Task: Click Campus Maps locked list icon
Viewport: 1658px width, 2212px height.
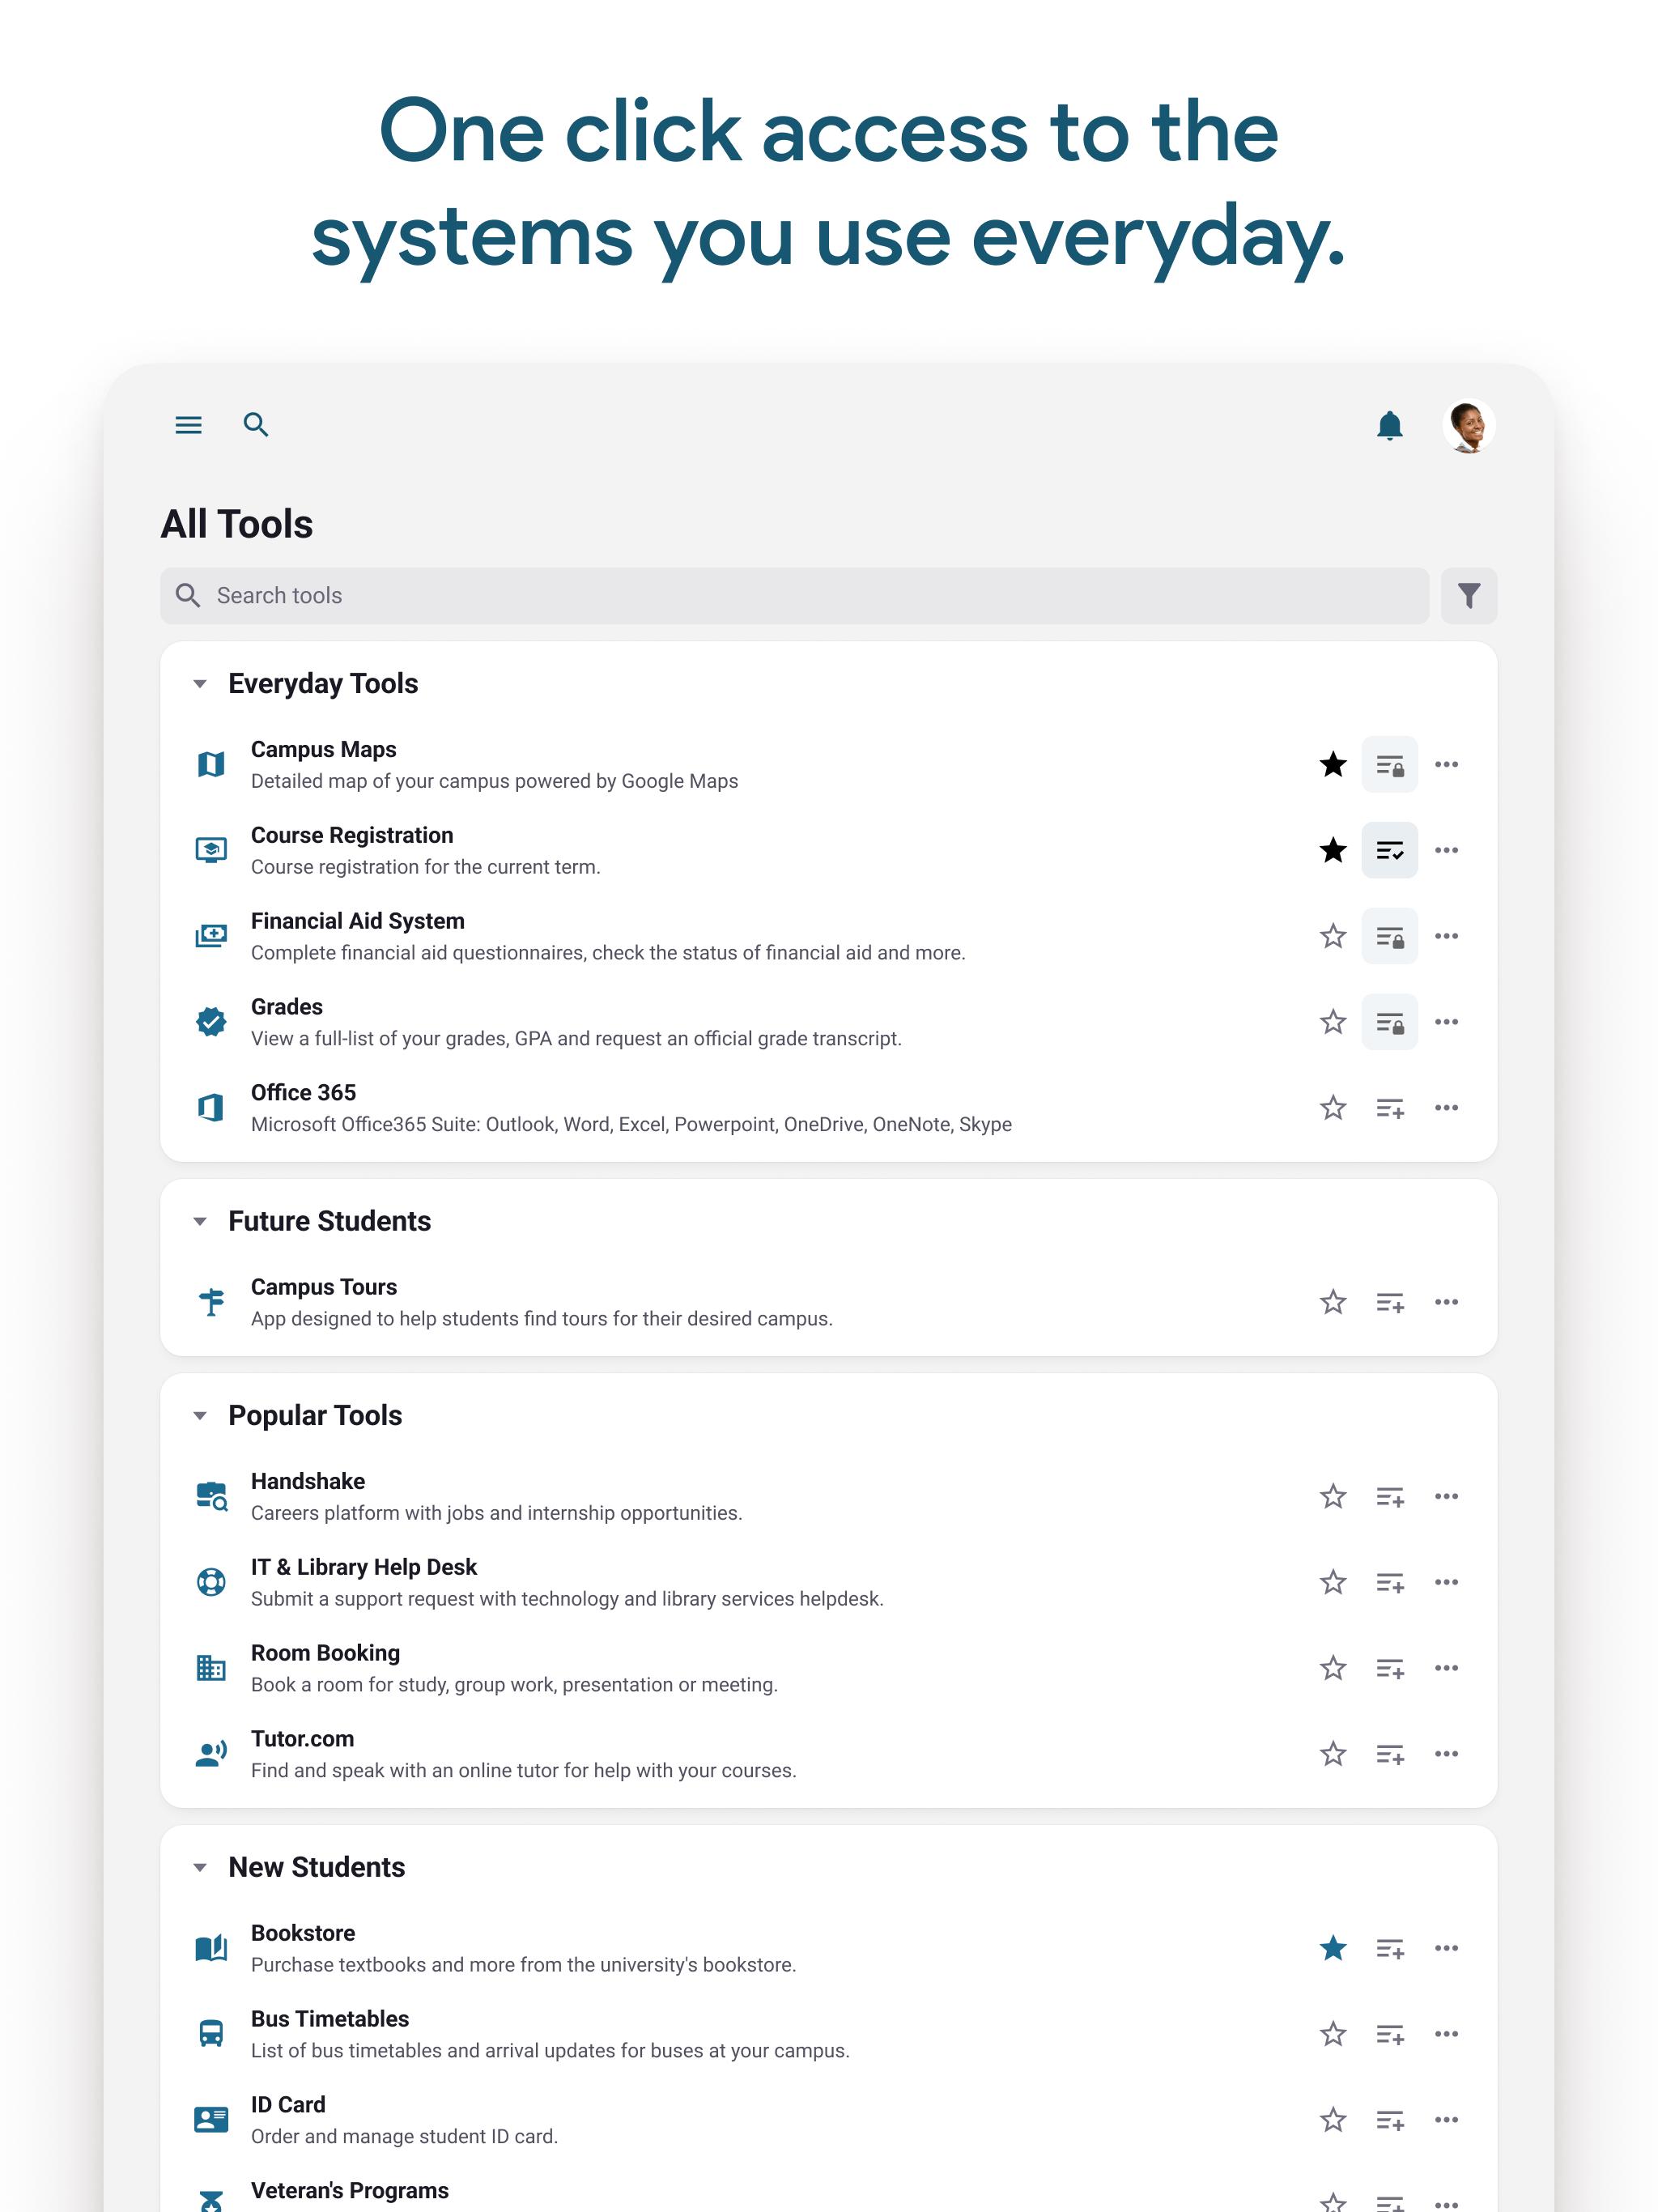Action: (x=1389, y=765)
